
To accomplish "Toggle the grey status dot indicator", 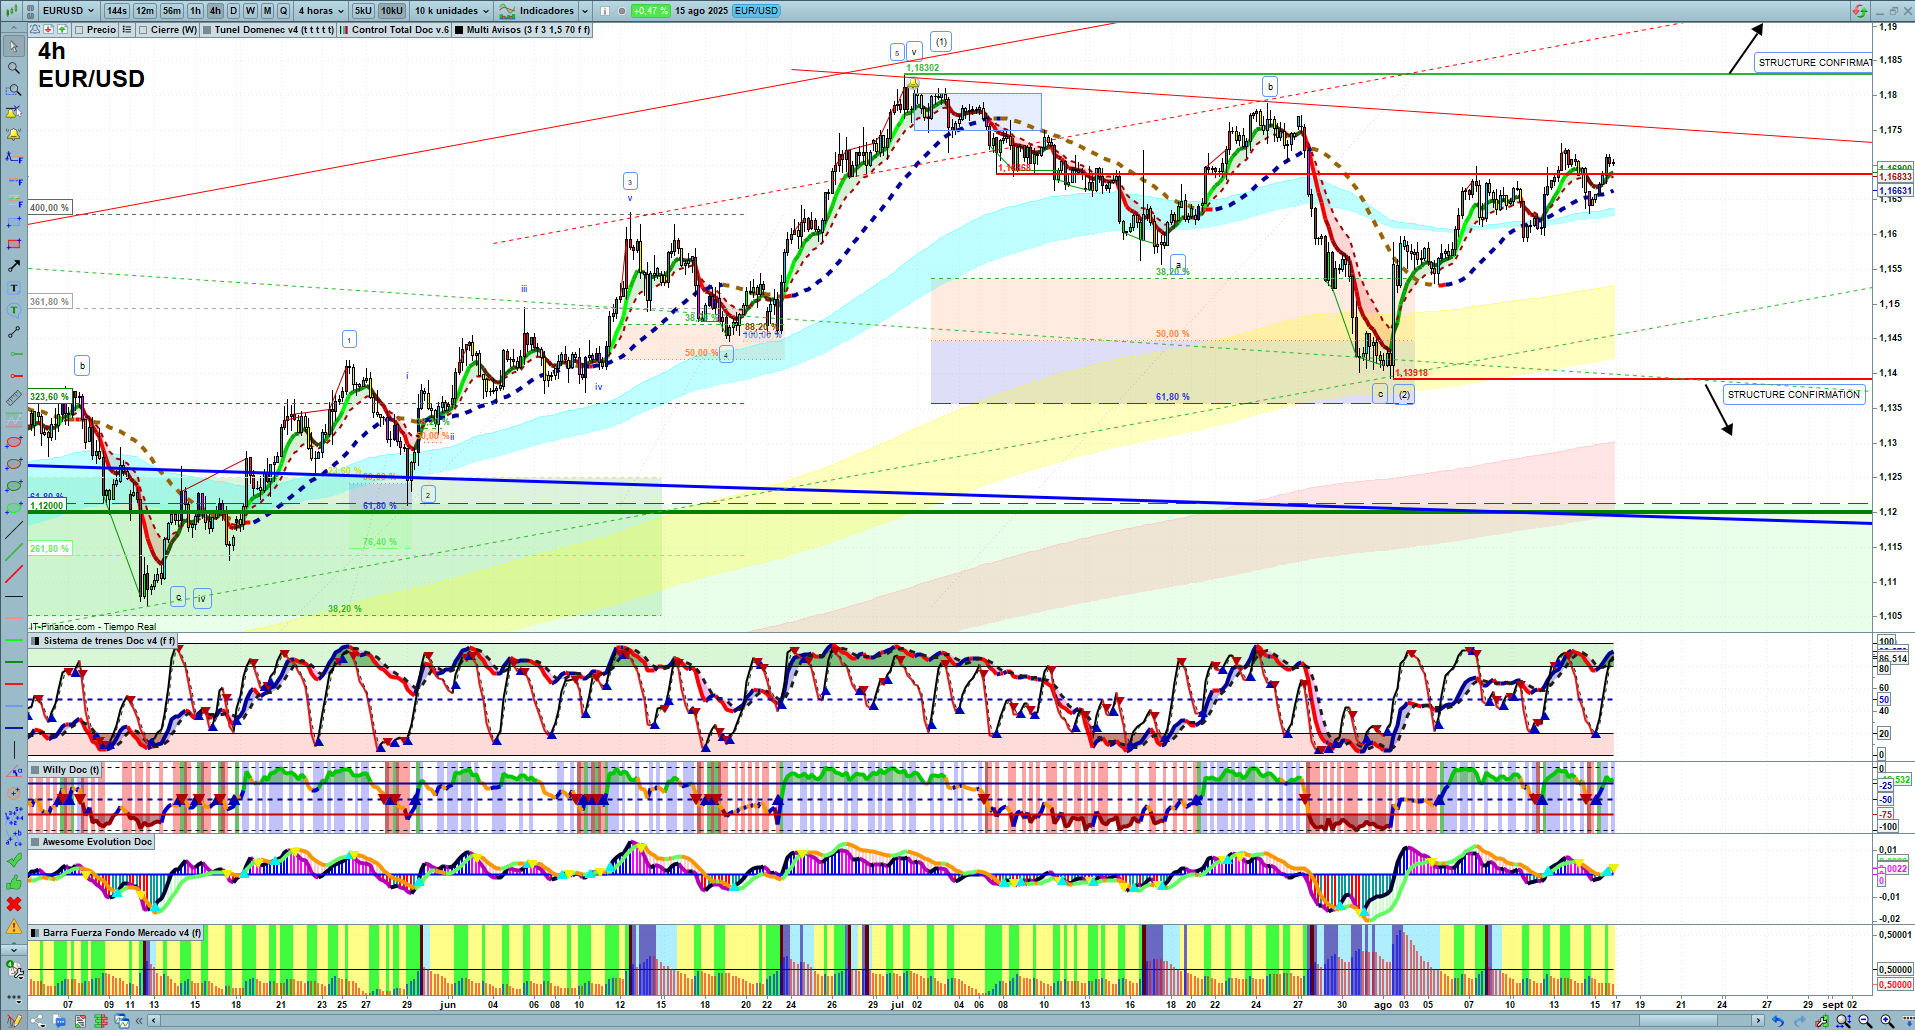I will coord(622,11).
